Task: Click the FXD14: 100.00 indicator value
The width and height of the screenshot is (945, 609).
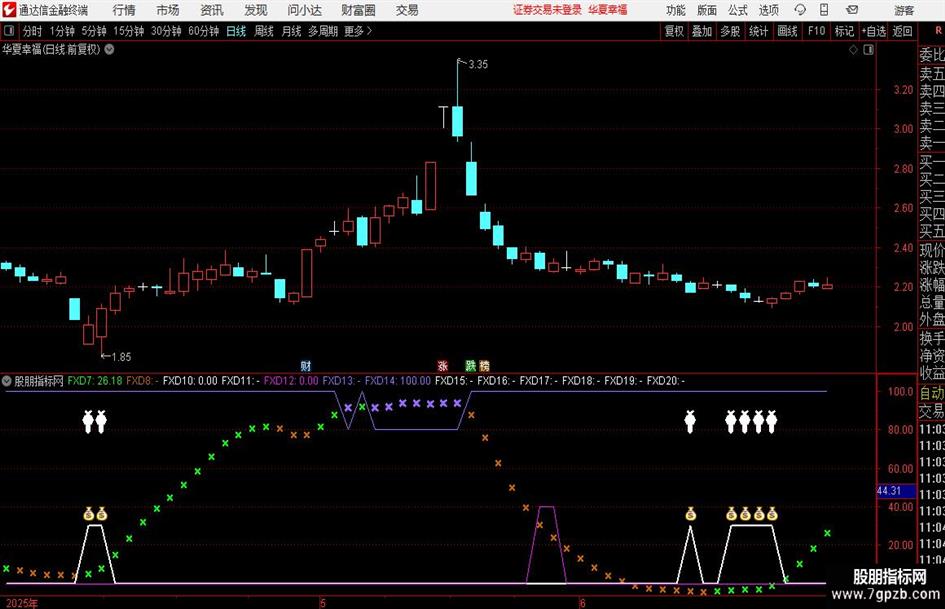Action: point(398,381)
